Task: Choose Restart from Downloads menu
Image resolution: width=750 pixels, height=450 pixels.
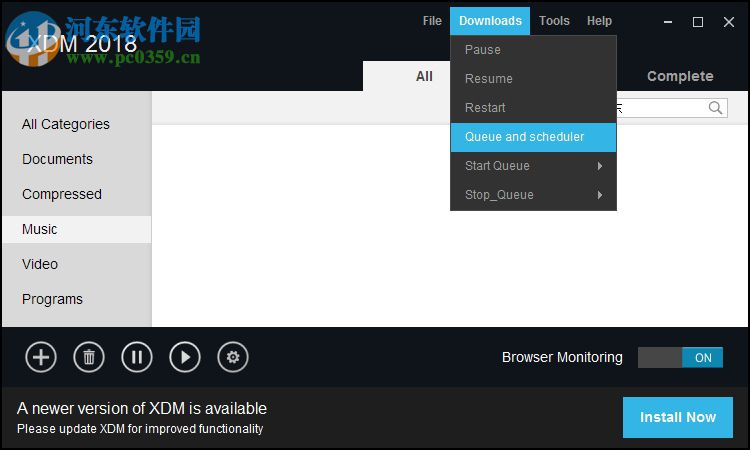Action: [533, 108]
